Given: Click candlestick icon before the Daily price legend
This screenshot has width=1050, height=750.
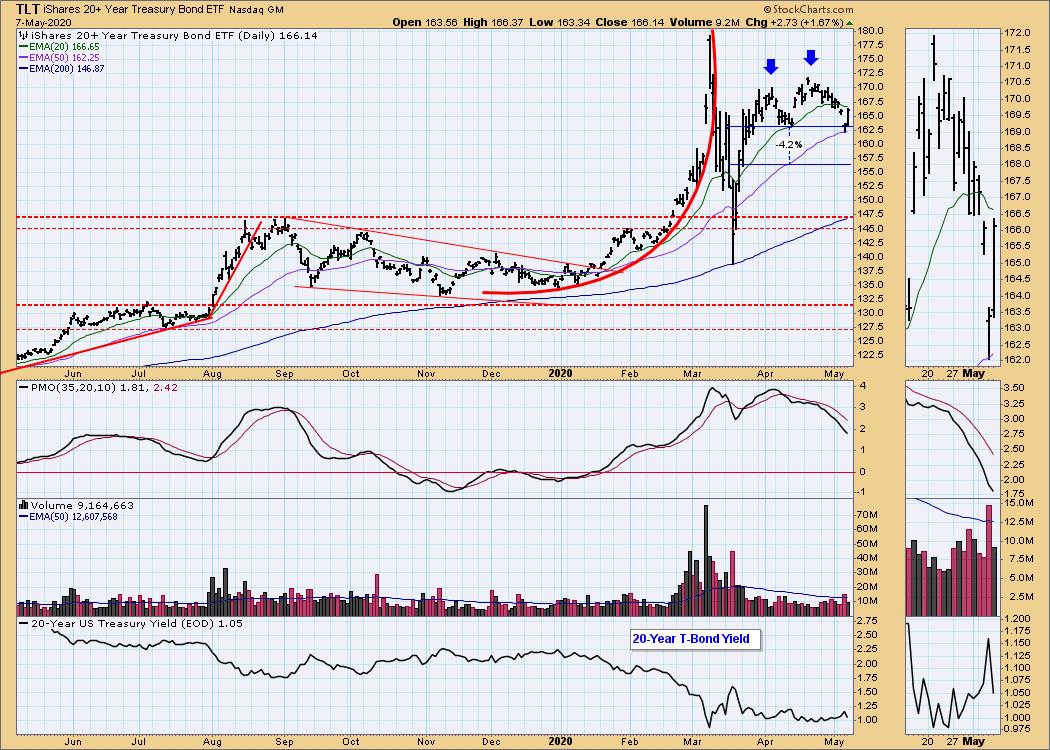Looking at the screenshot, I should tap(24, 35).
